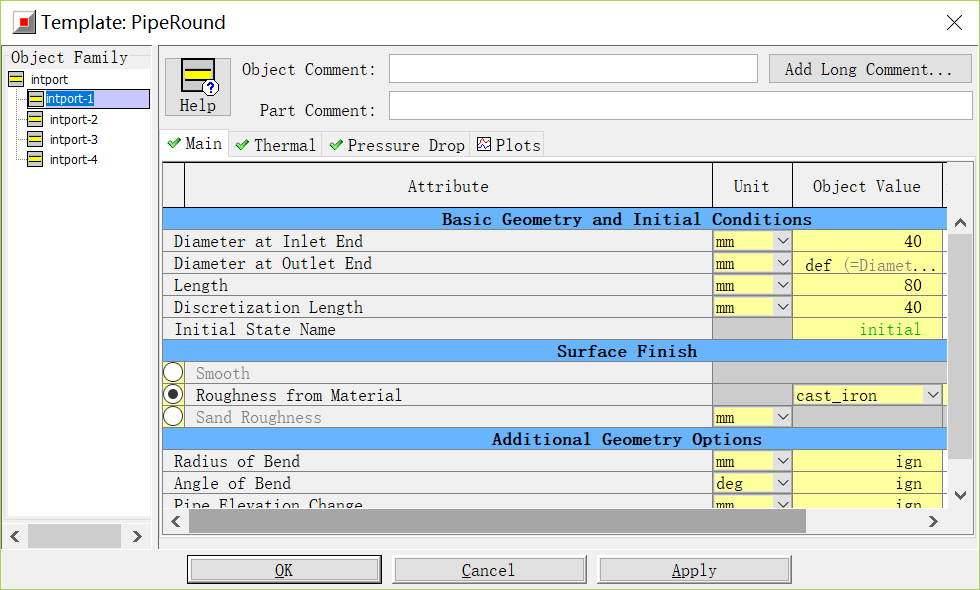Screen dimensions: 980x590
Task: Click the Object Value column header
Action: [868, 186]
